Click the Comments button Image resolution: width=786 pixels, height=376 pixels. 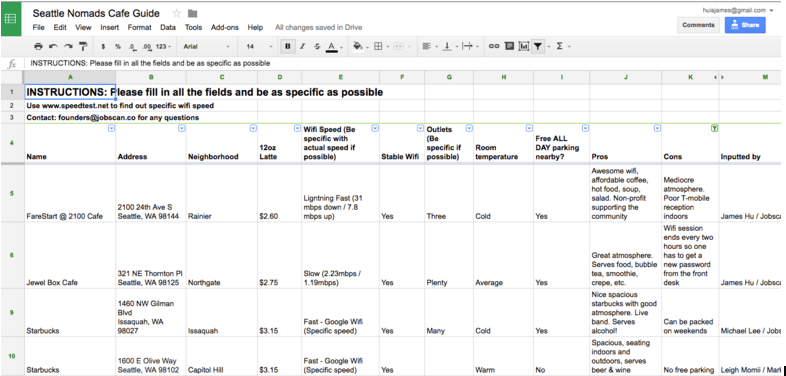pyautogui.click(x=698, y=25)
